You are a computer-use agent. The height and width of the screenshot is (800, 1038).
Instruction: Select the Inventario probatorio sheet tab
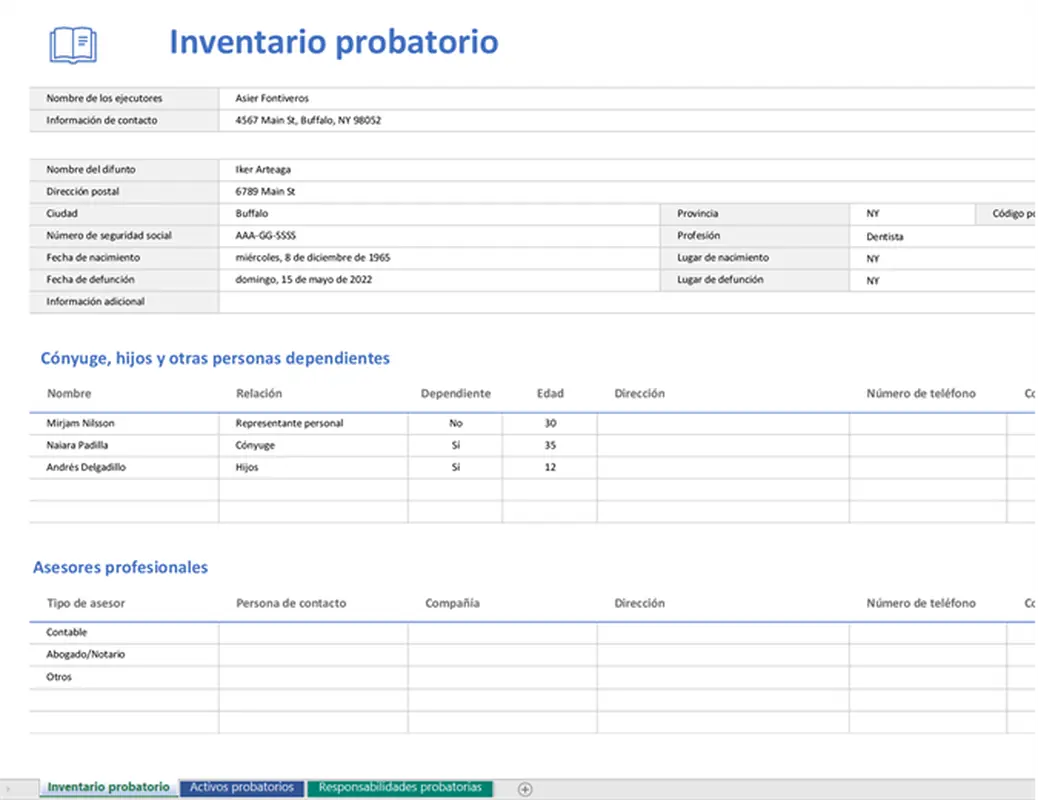coord(108,788)
